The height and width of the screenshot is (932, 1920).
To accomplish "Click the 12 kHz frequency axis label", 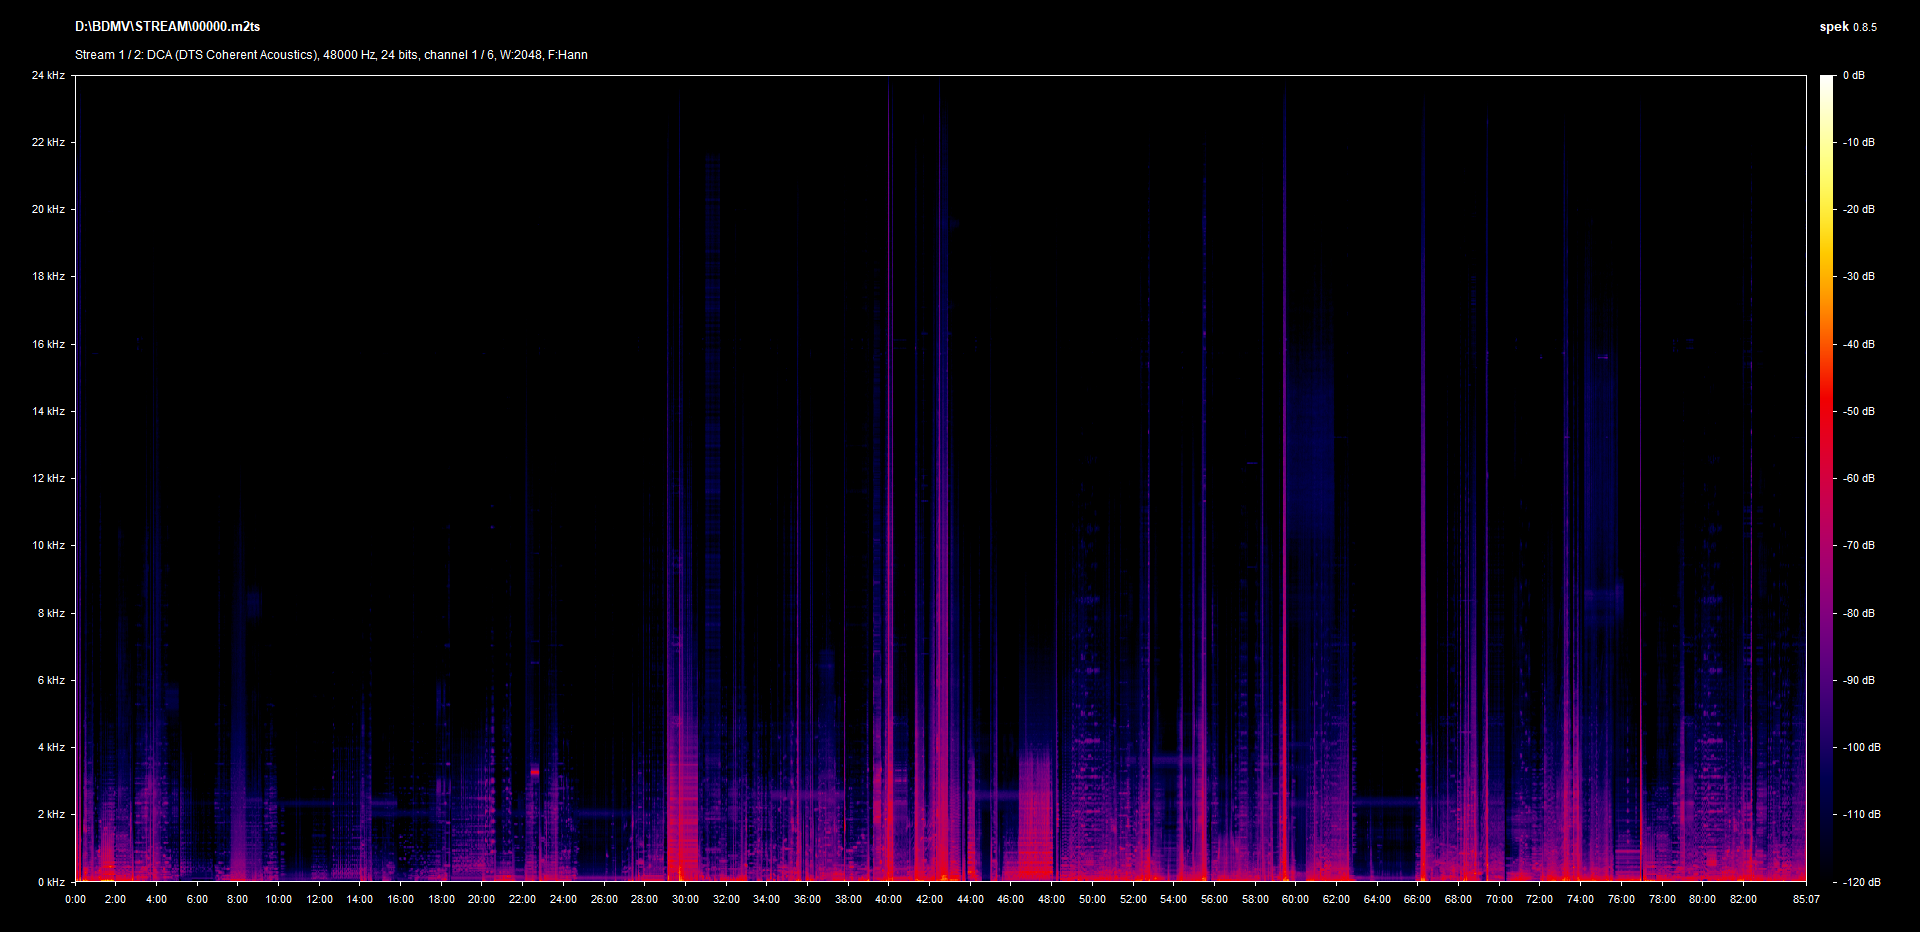I will coord(48,478).
